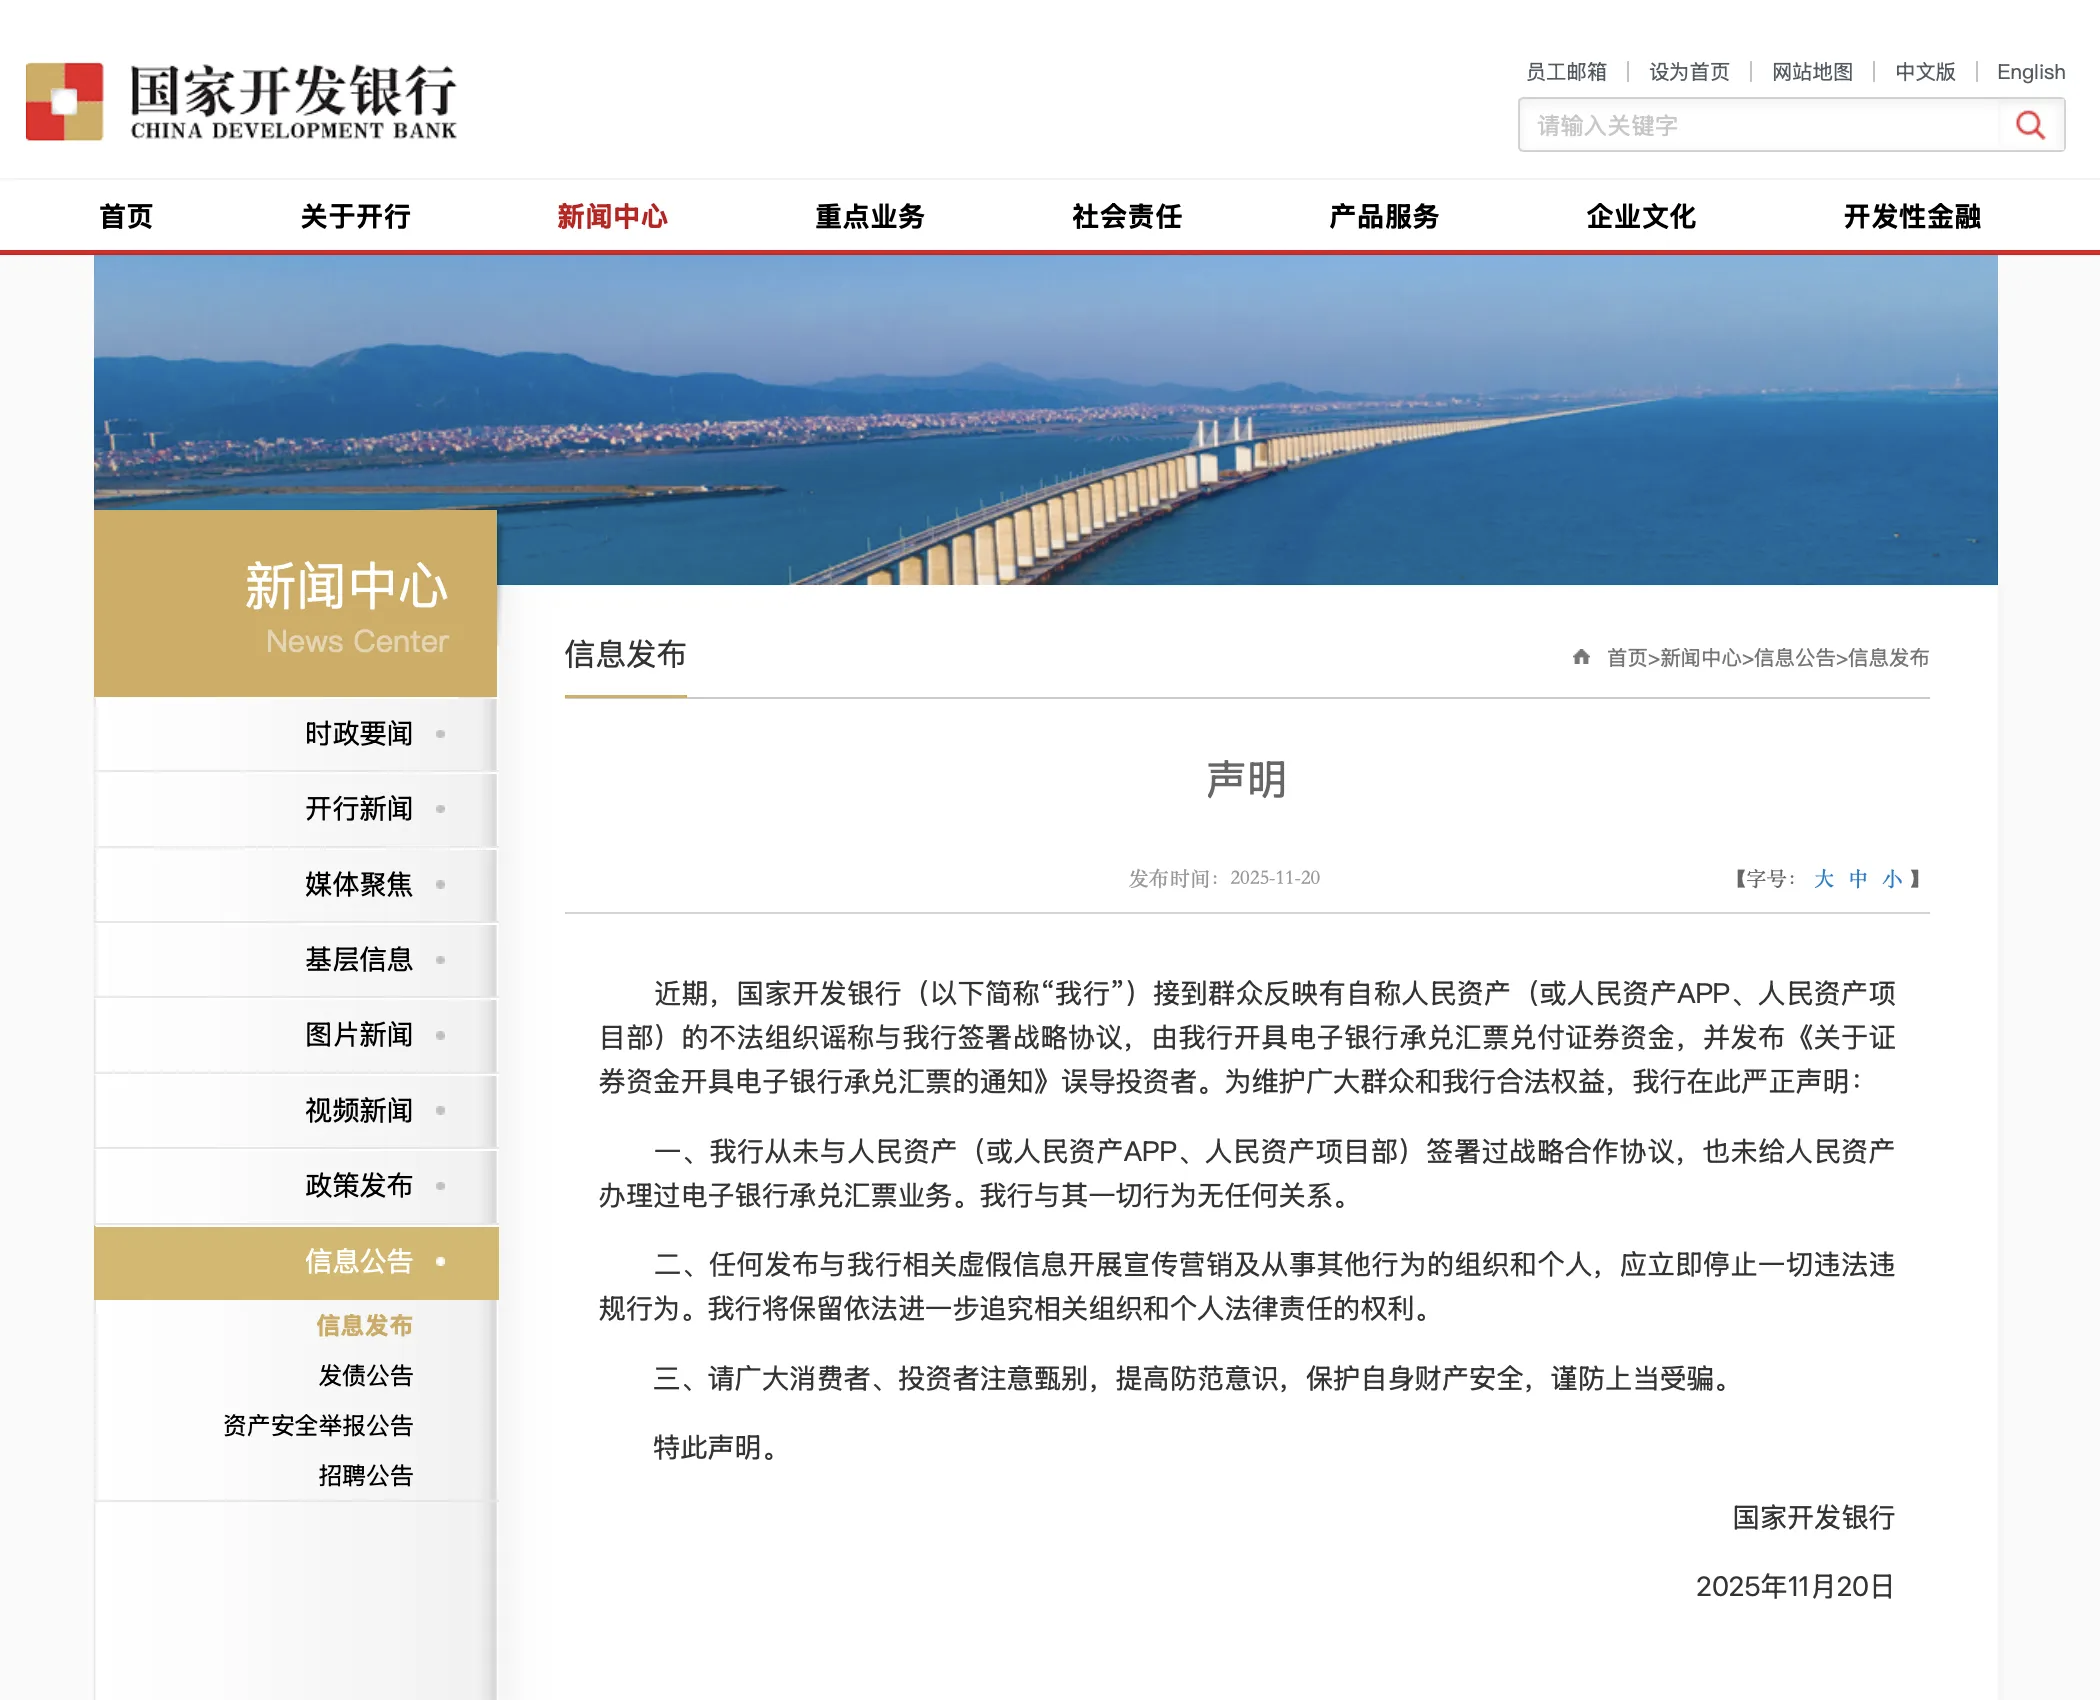Open the 开发性金融 navigation menu

pos(1912,216)
